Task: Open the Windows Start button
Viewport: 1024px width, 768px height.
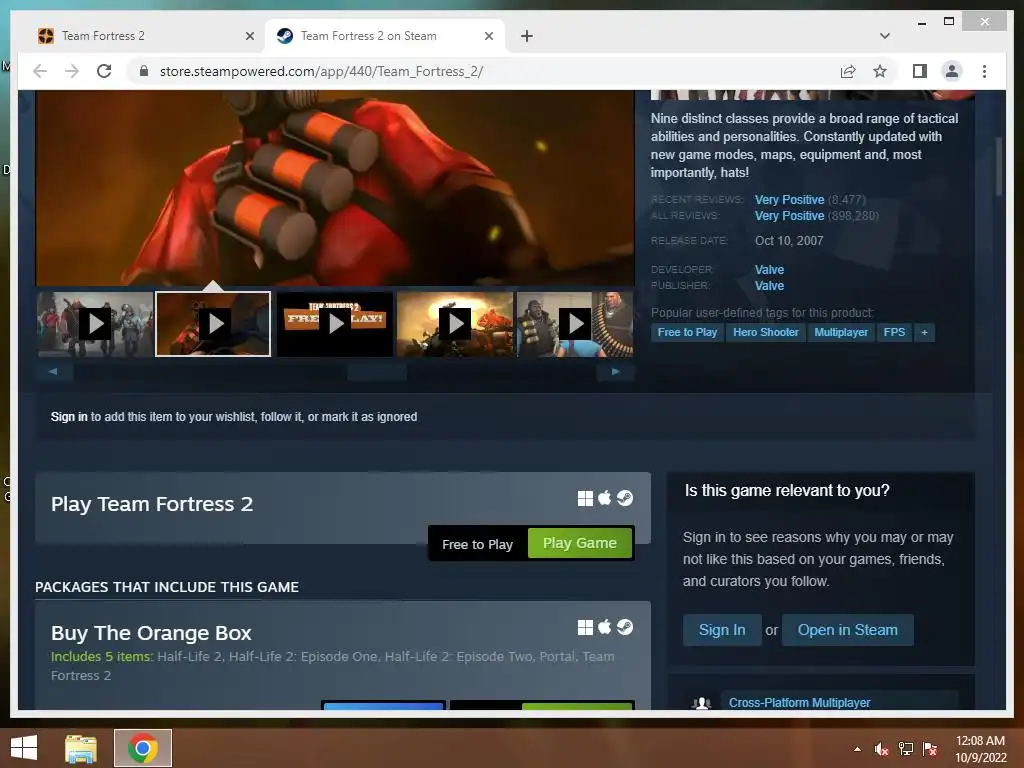Action: pos(24,748)
